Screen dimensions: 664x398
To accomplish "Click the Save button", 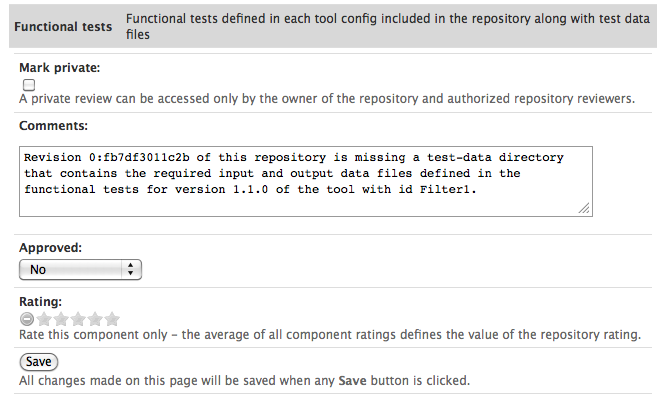I will [39, 362].
